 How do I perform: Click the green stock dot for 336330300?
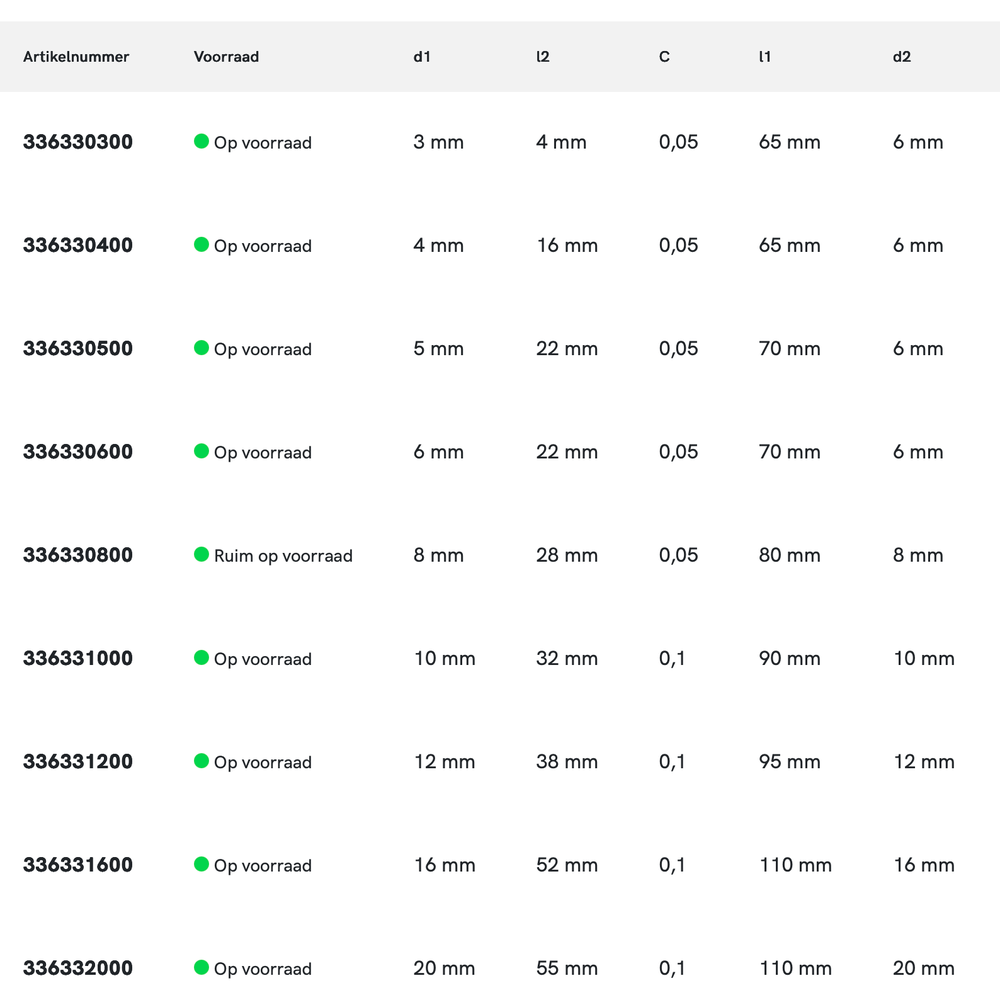[201, 141]
